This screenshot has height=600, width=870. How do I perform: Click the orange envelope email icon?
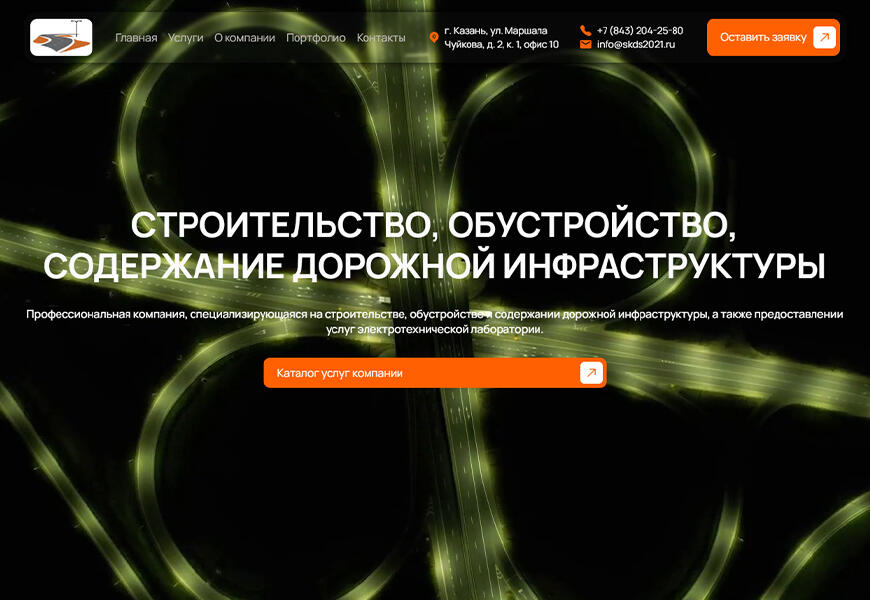tap(585, 44)
